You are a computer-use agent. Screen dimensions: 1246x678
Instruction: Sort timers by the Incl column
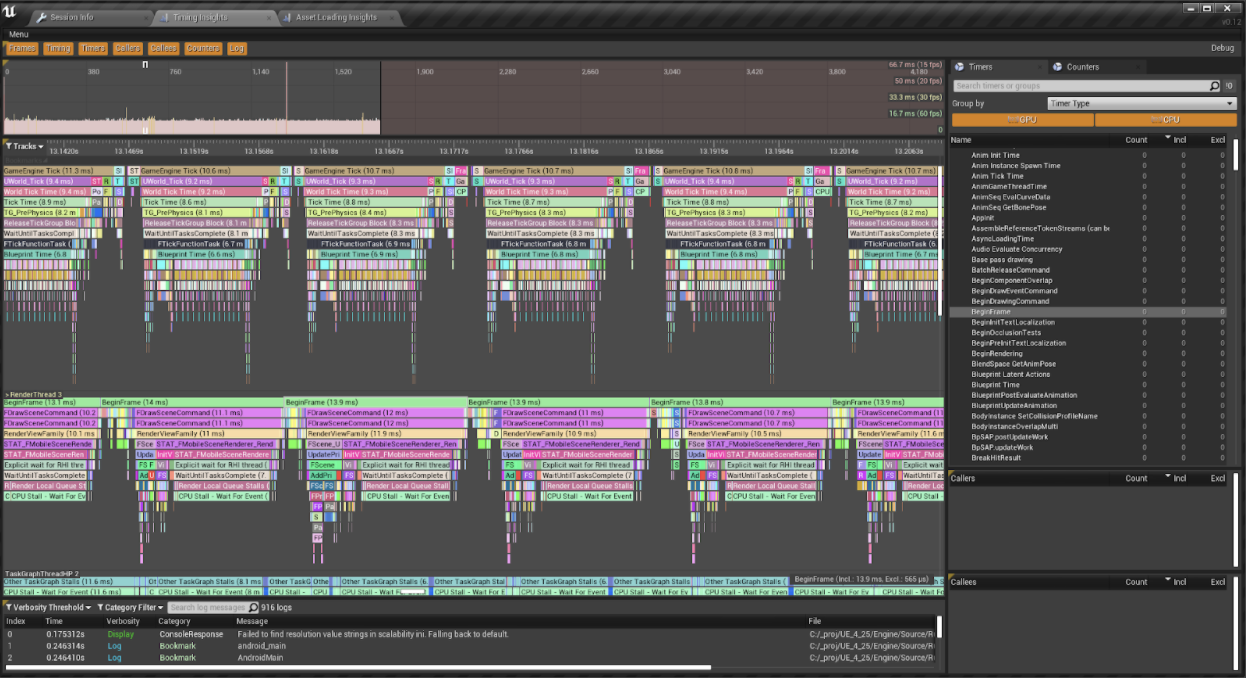(1180, 140)
